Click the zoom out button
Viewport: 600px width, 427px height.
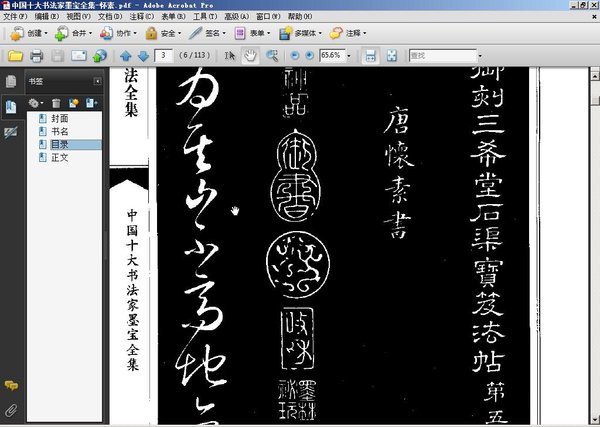[x=295, y=56]
